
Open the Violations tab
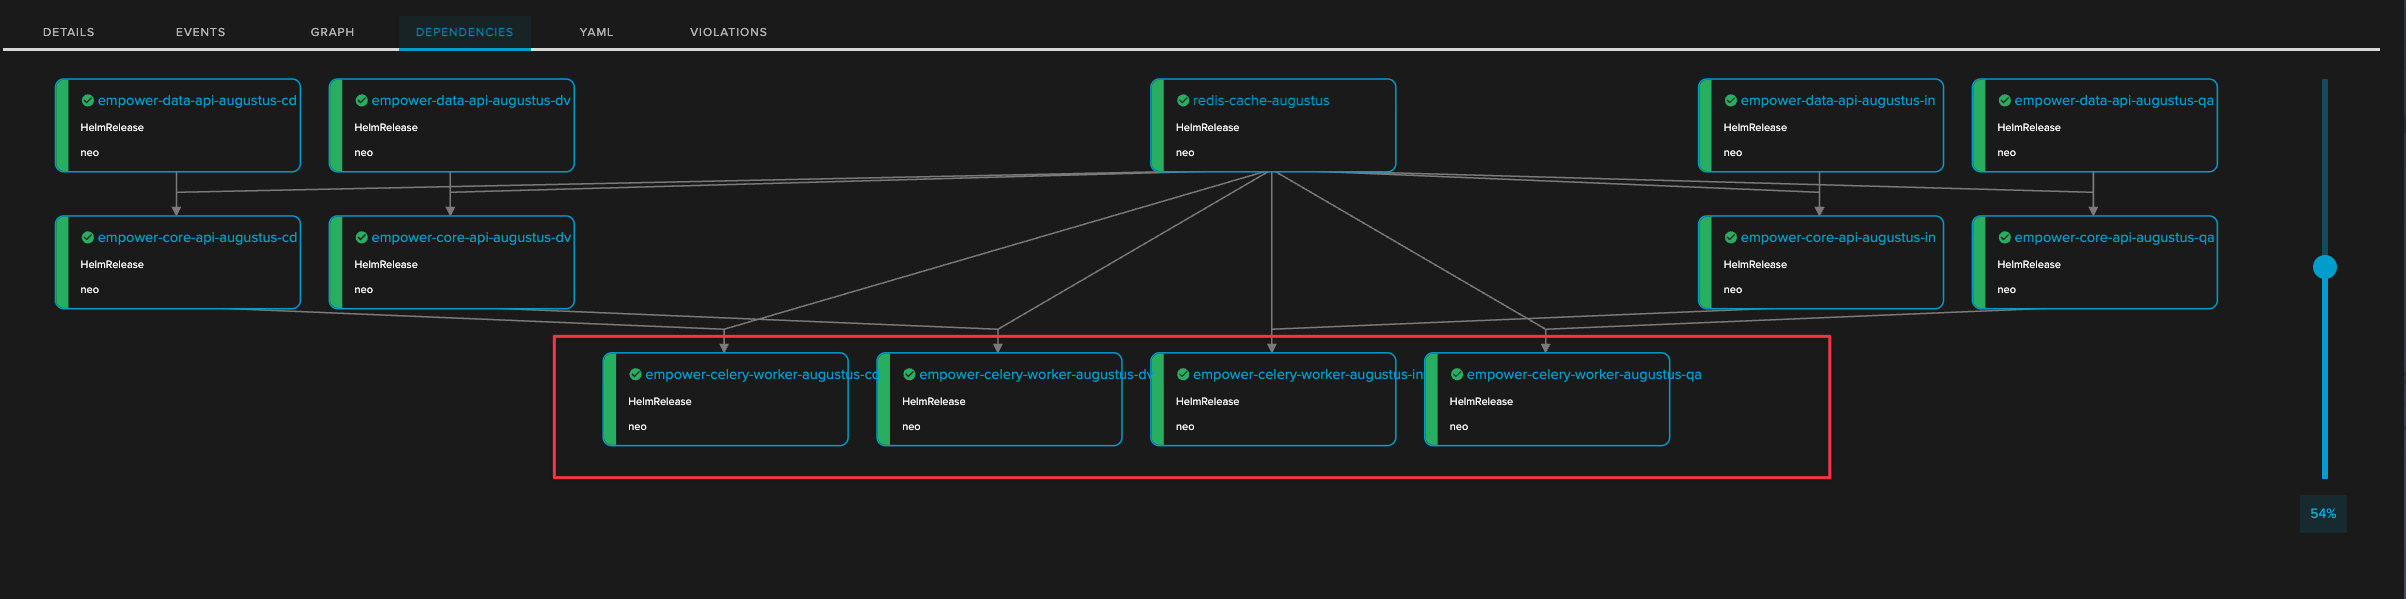click(729, 32)
